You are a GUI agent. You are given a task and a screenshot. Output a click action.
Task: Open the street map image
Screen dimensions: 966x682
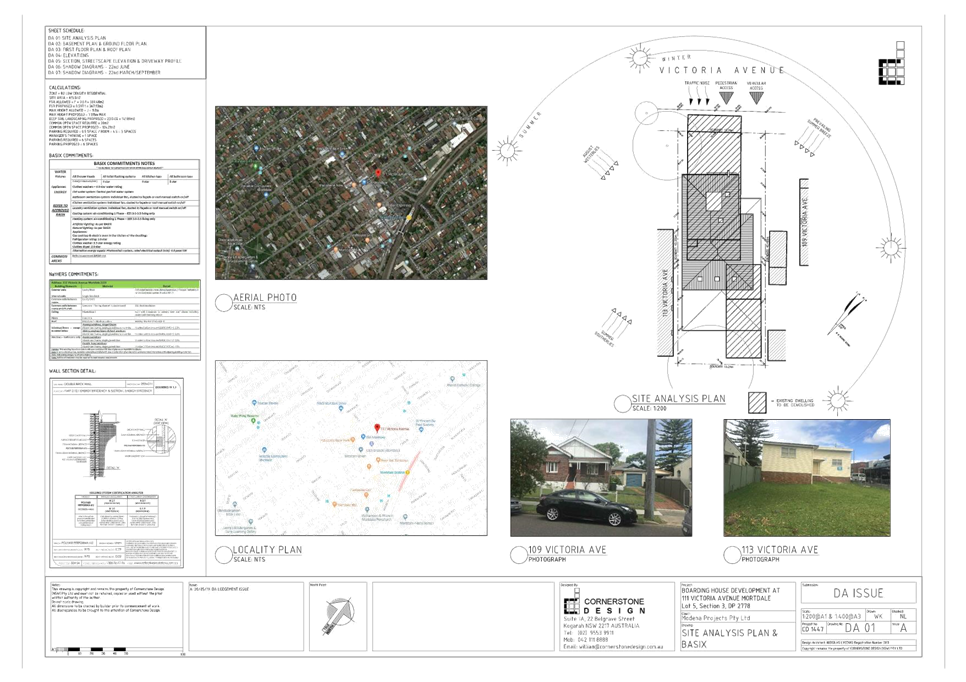coord(351,448)
